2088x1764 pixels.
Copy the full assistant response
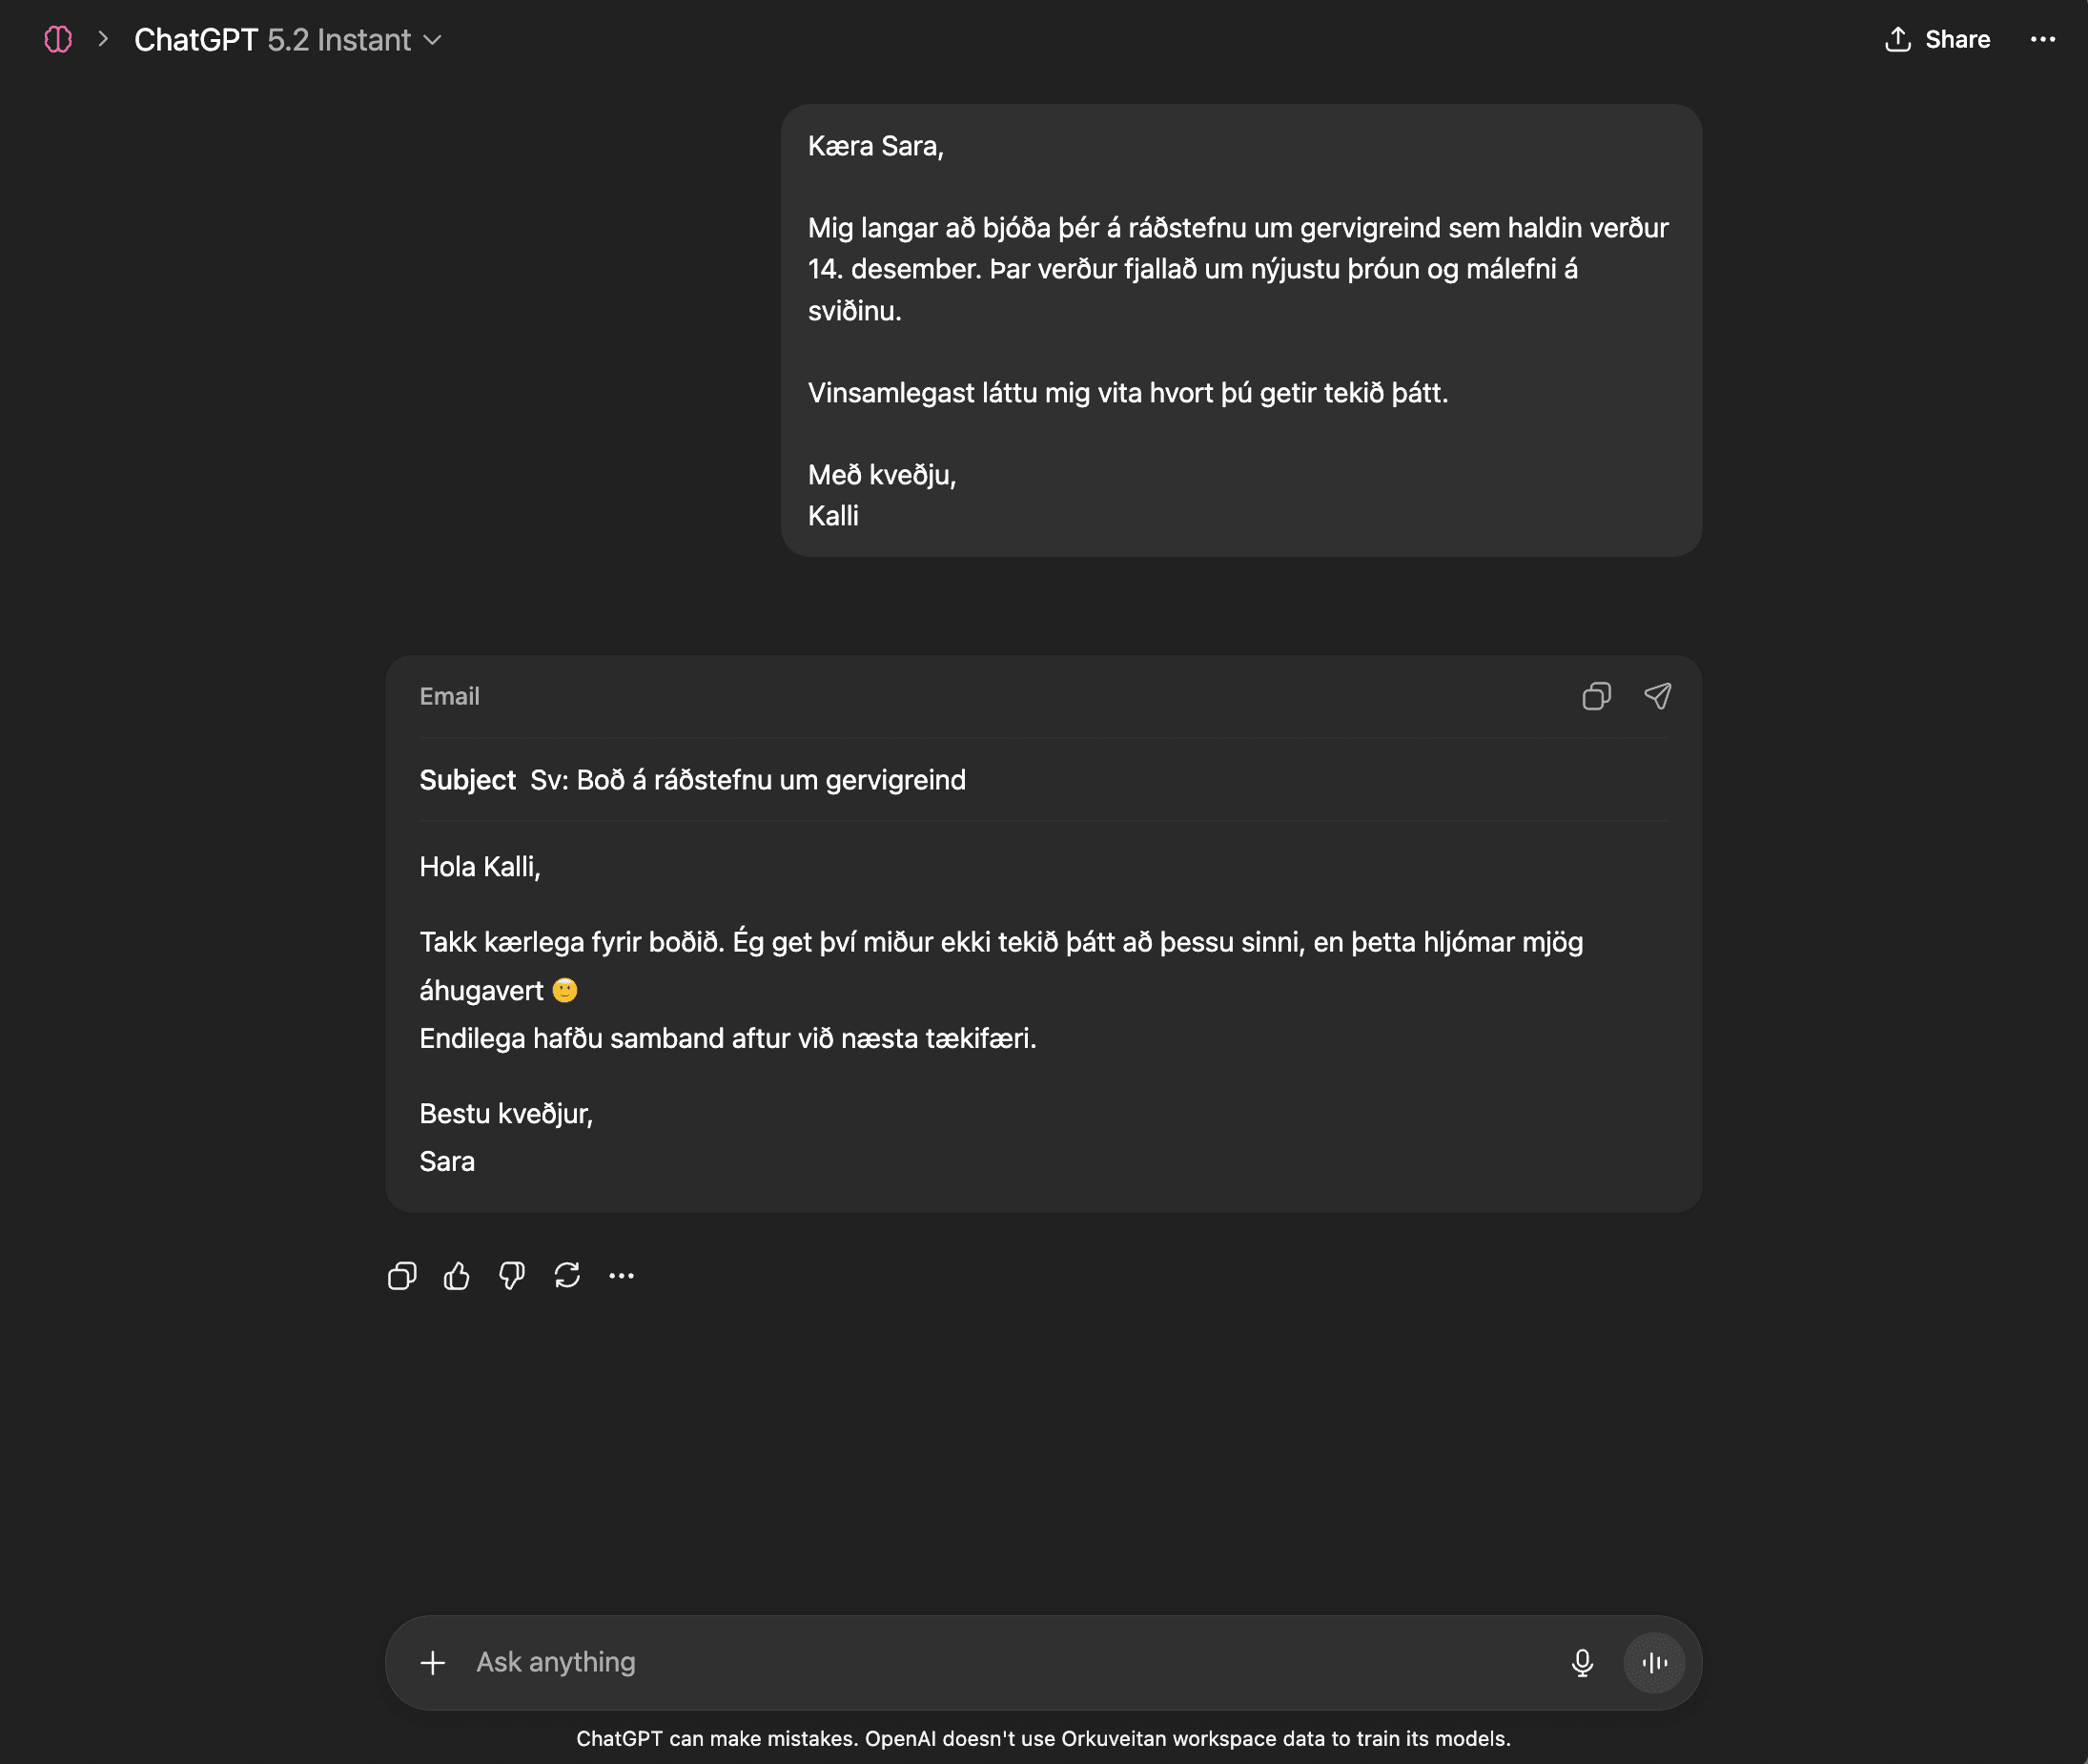coord(402,1276)
